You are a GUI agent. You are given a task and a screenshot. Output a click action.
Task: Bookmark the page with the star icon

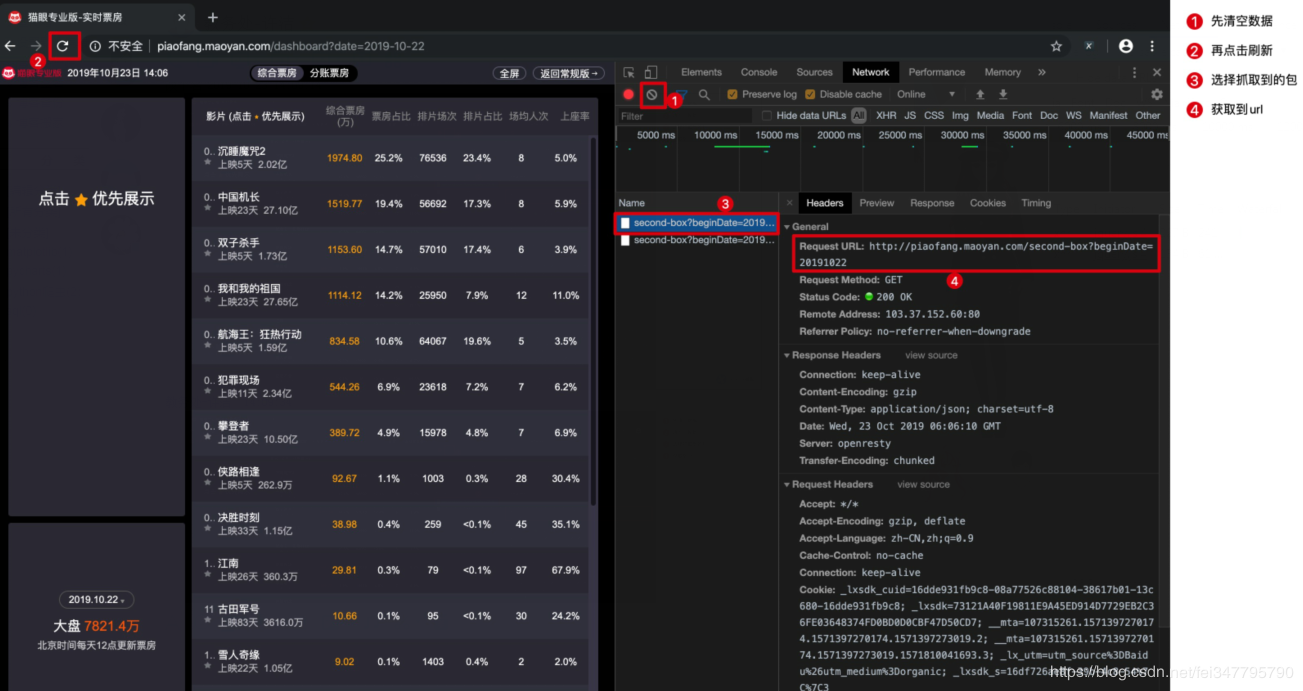pyautogui.click(x=1056, y=46)
